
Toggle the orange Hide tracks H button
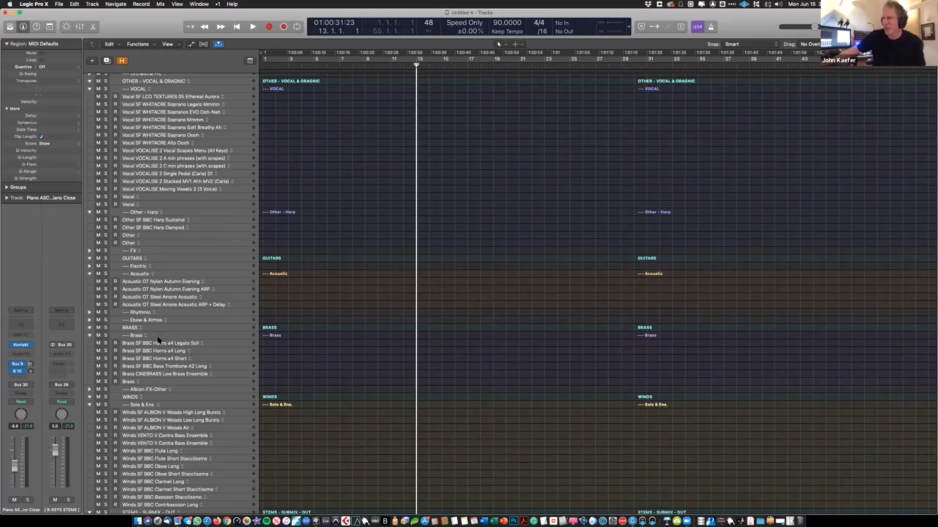pyautogui.click(x=122, y=60)
